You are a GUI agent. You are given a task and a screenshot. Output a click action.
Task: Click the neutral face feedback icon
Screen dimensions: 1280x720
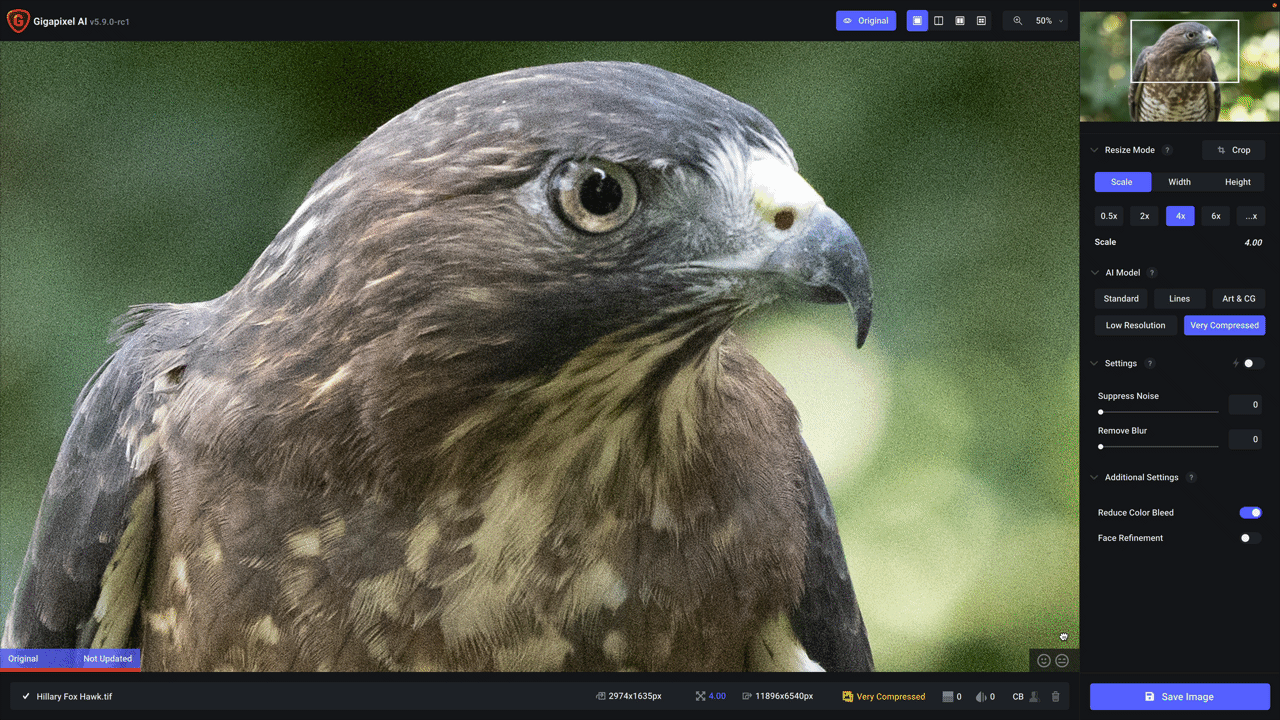[1062, 660]
